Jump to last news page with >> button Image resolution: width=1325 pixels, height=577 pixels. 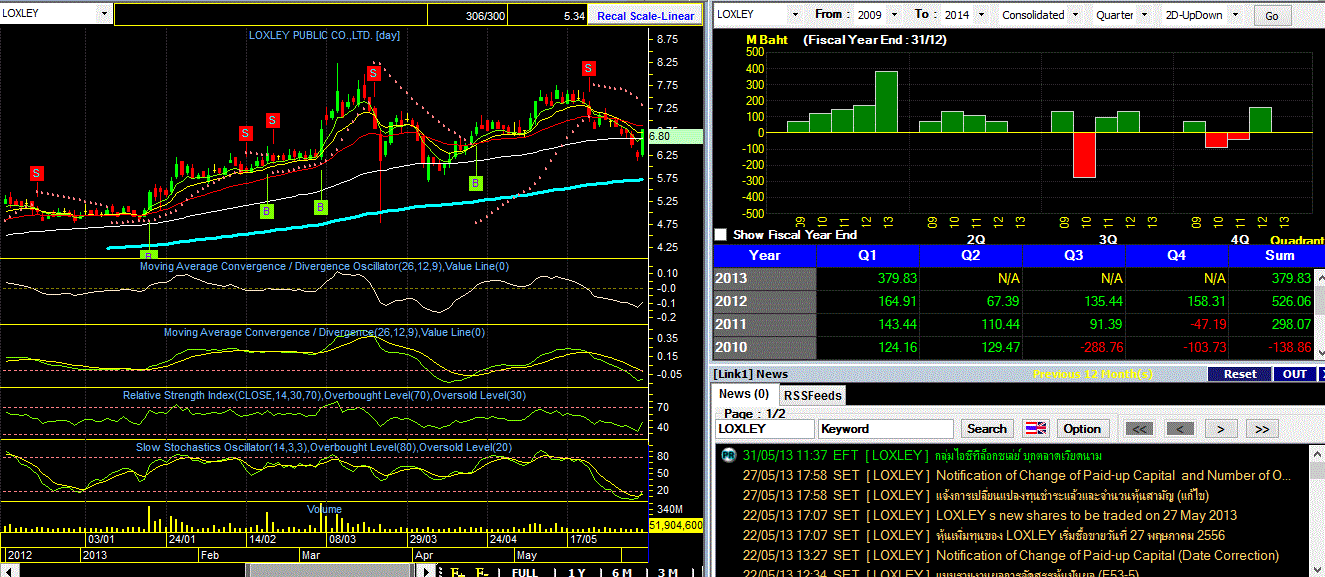1262,429
